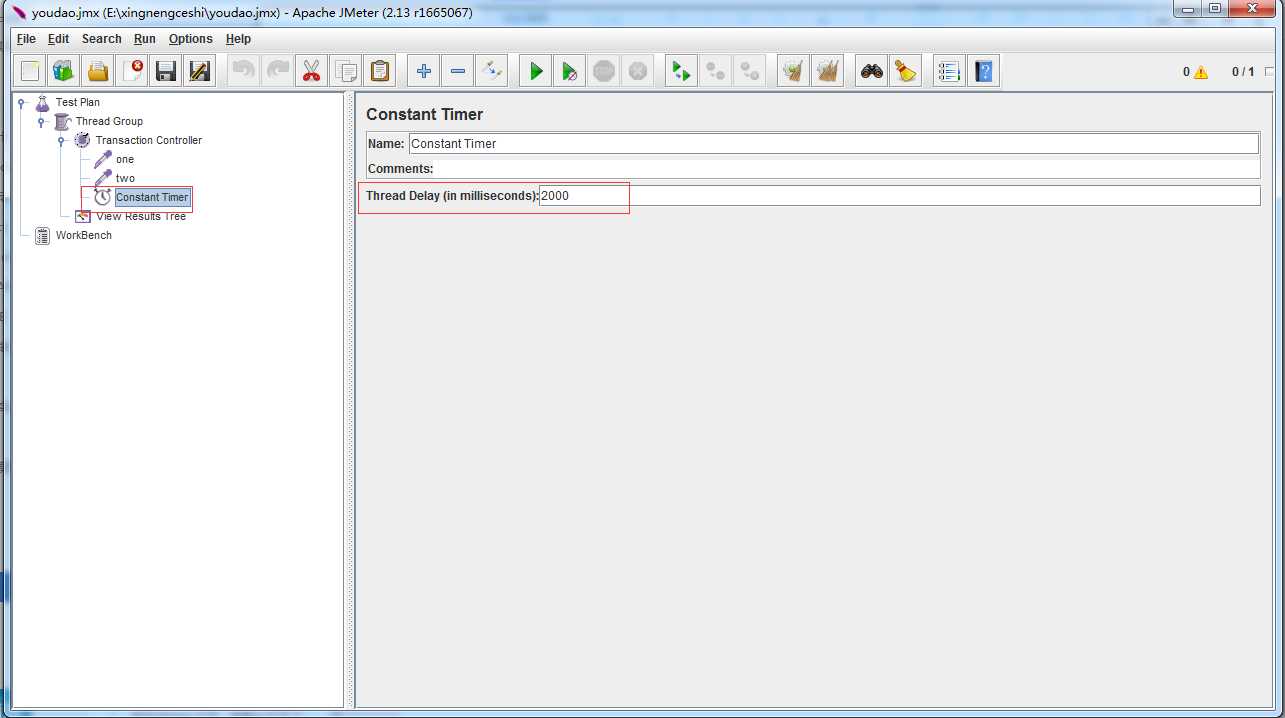The image size is (1285, 718).
Task: Click Remote stop all icon
Action: pyautogui.click(x=716, y=71)
